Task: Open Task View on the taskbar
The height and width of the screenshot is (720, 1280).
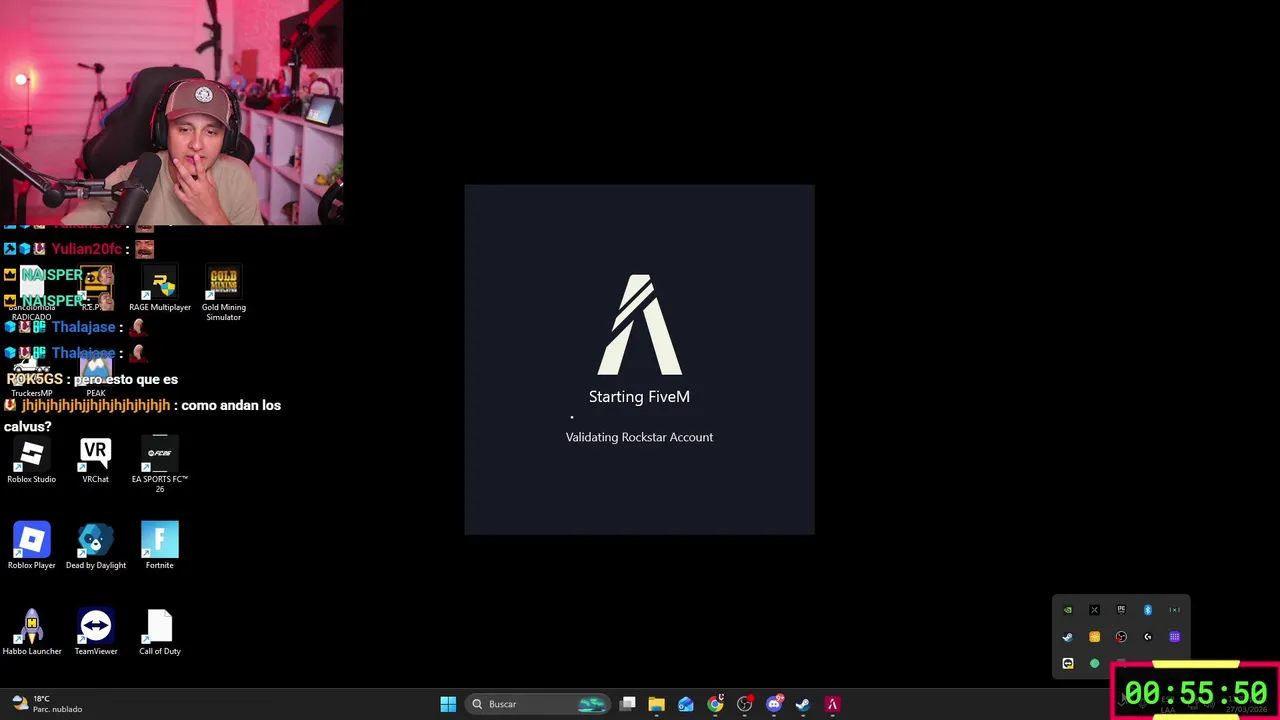Action: (627, 704)
